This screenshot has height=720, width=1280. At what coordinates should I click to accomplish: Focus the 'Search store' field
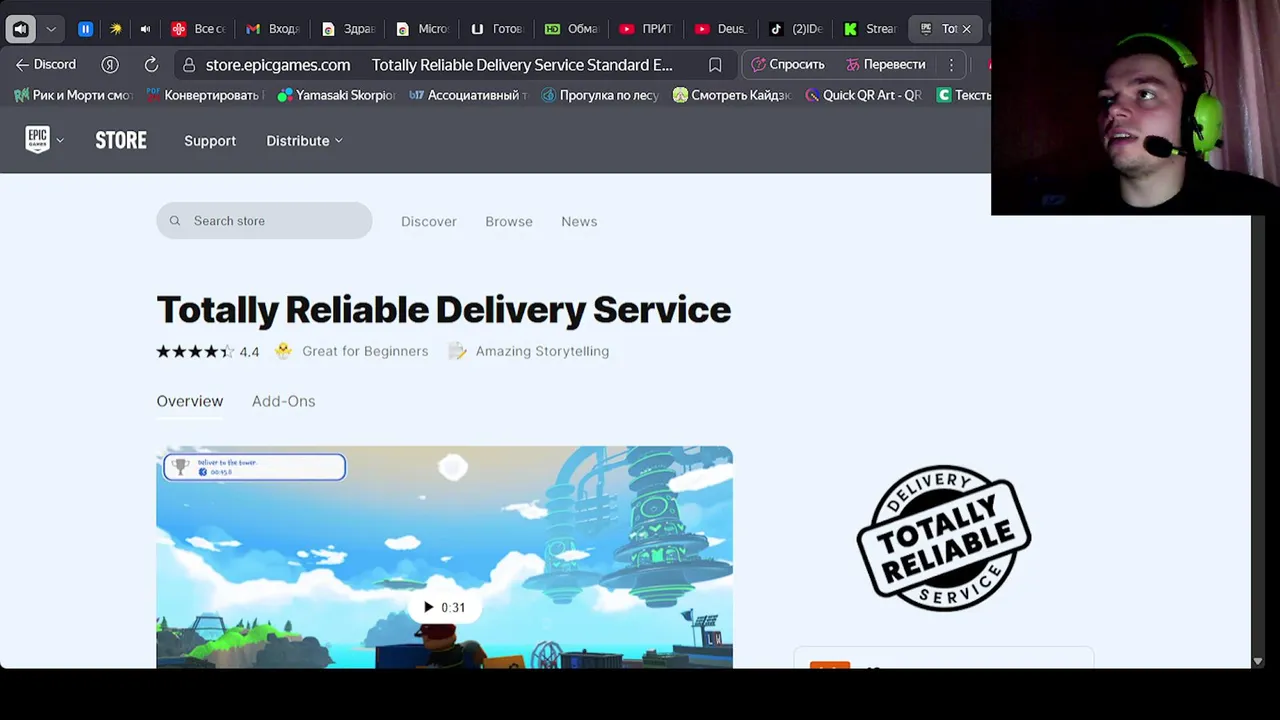tap(264, 221)
